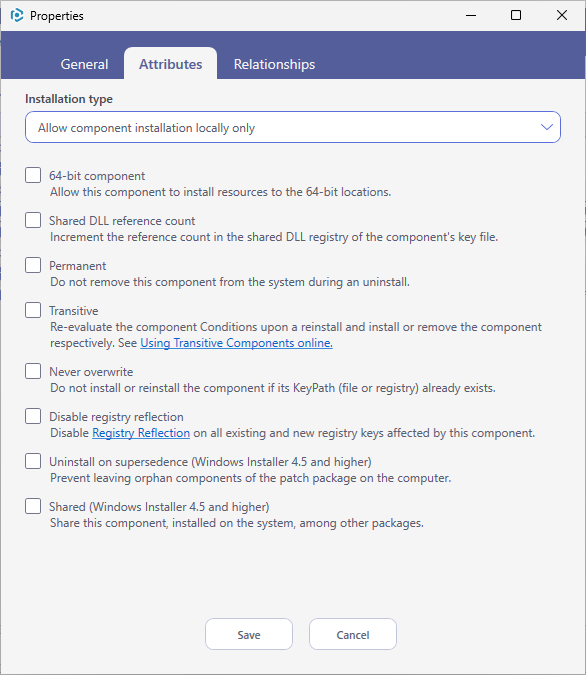
Task: Select the Attributes tab
Action: tap(171, 64)
